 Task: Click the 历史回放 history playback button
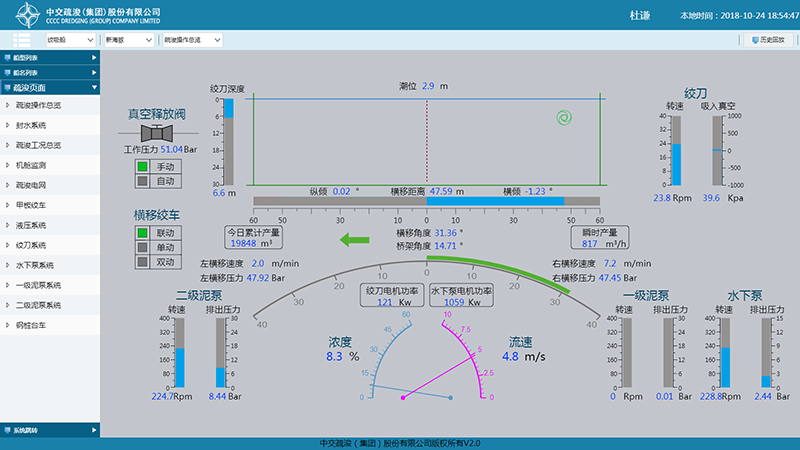pyautogui.click(x=769, y=40)
